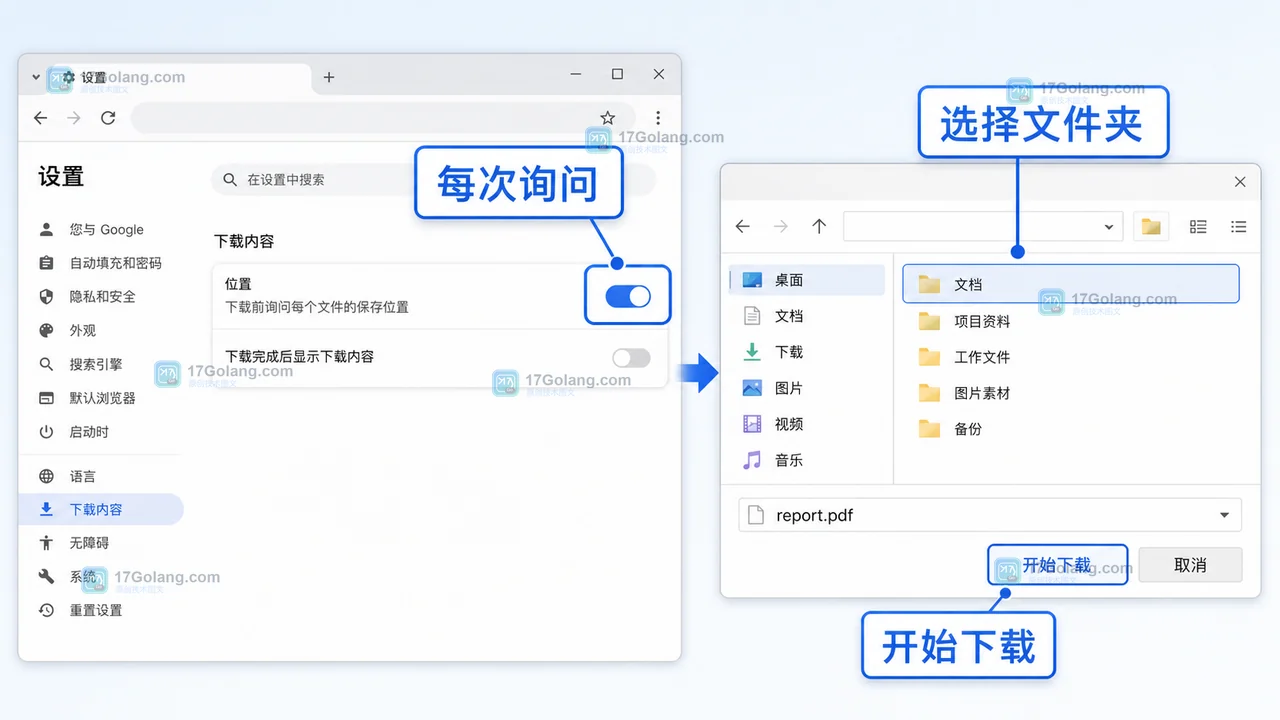Open 启动时 settings section
1280x720 pixels.
pyautogui.click(x=101, y=432)
